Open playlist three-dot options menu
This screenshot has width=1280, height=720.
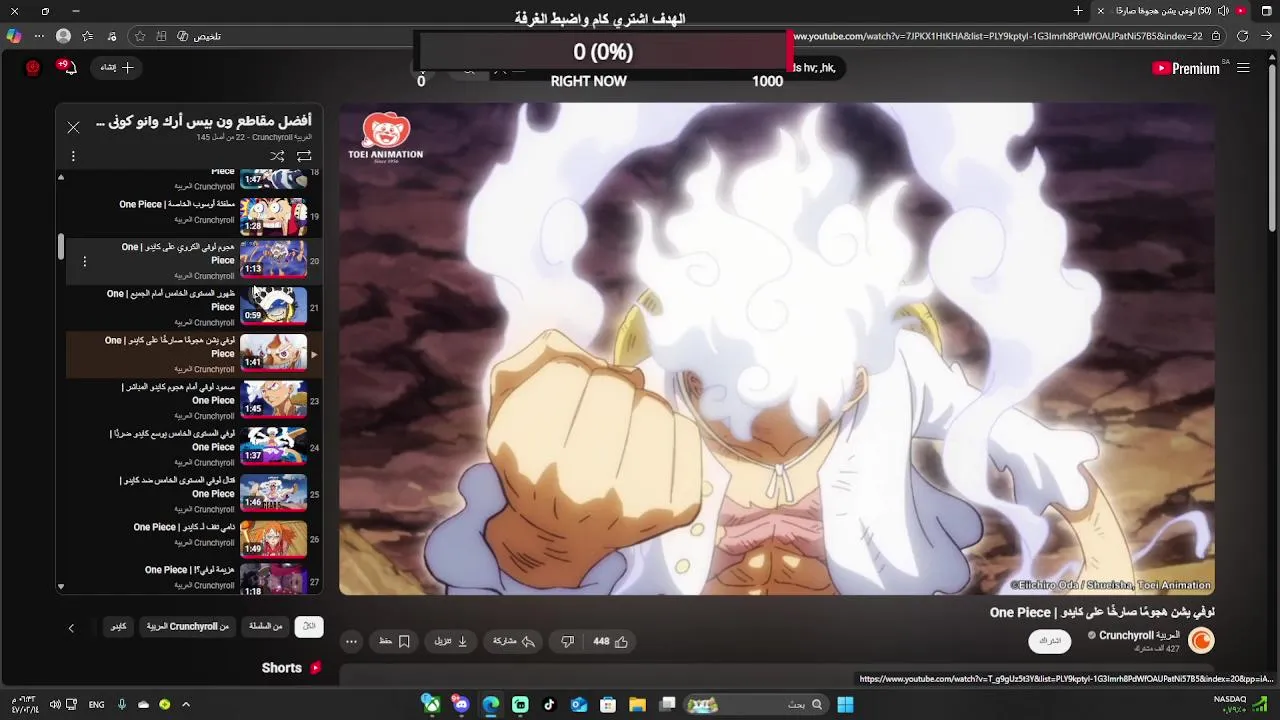73,156
